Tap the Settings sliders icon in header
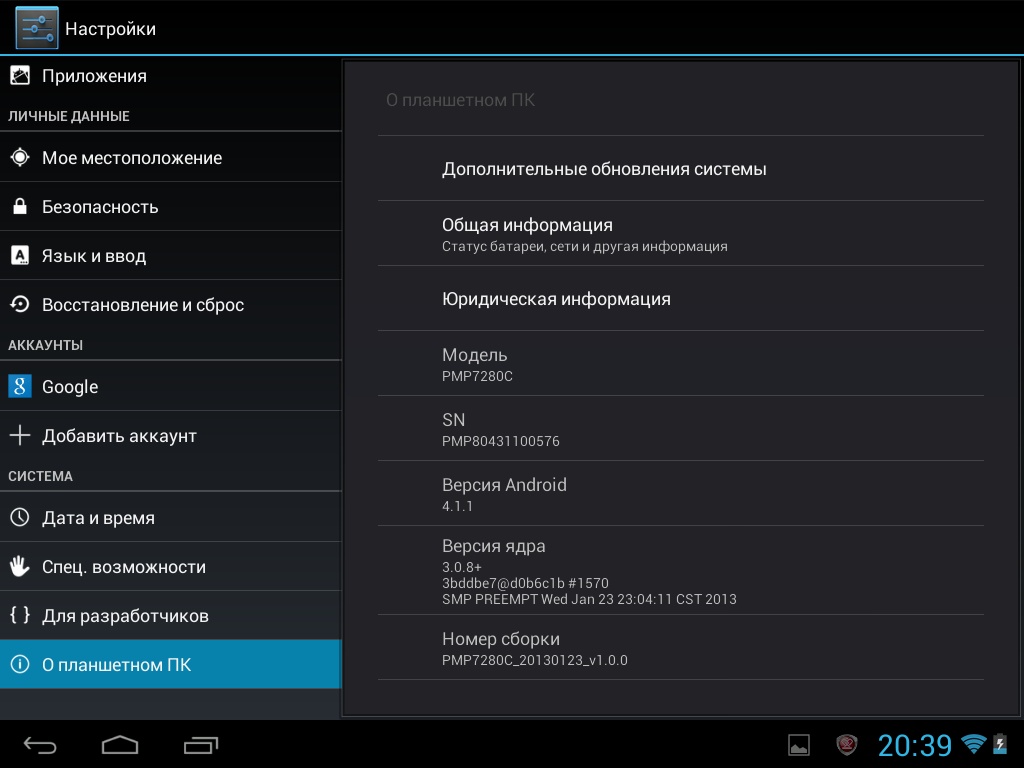 tap(36, 28)
